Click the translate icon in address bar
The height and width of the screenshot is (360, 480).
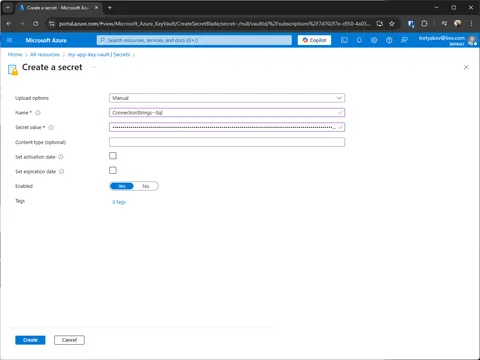(x=379, y=24)
